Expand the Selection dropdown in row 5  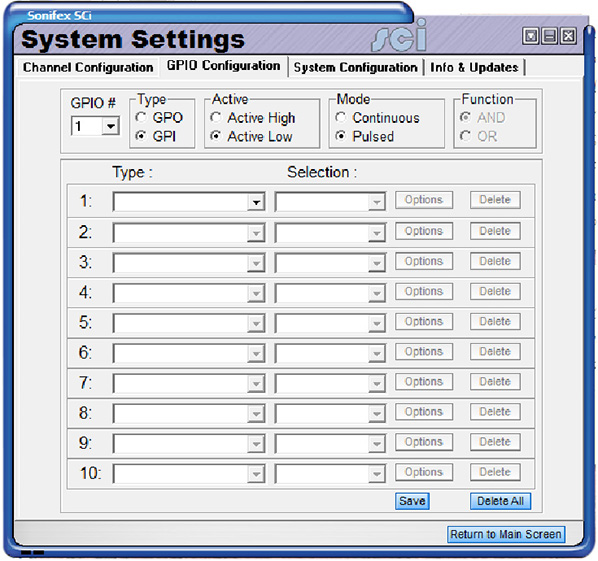(x=376, y=323)
